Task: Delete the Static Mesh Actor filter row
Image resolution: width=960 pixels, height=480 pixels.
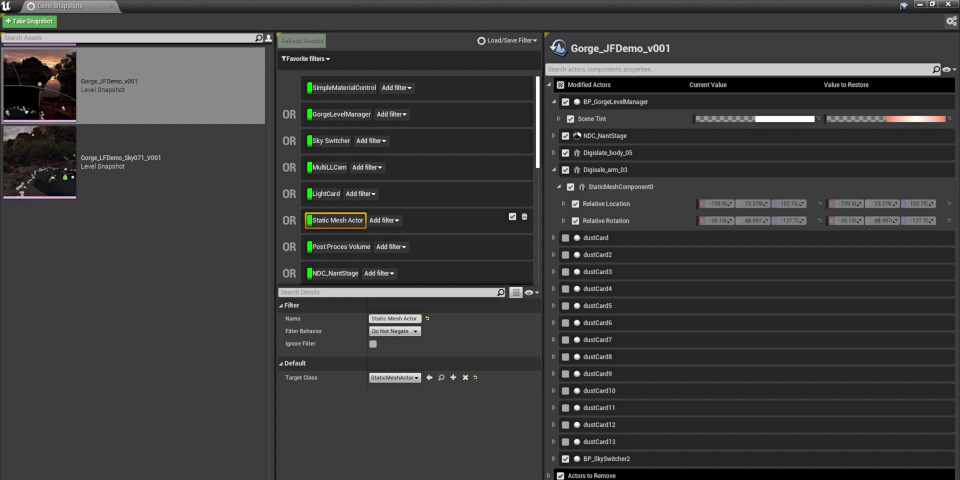Action: [524, 216]
